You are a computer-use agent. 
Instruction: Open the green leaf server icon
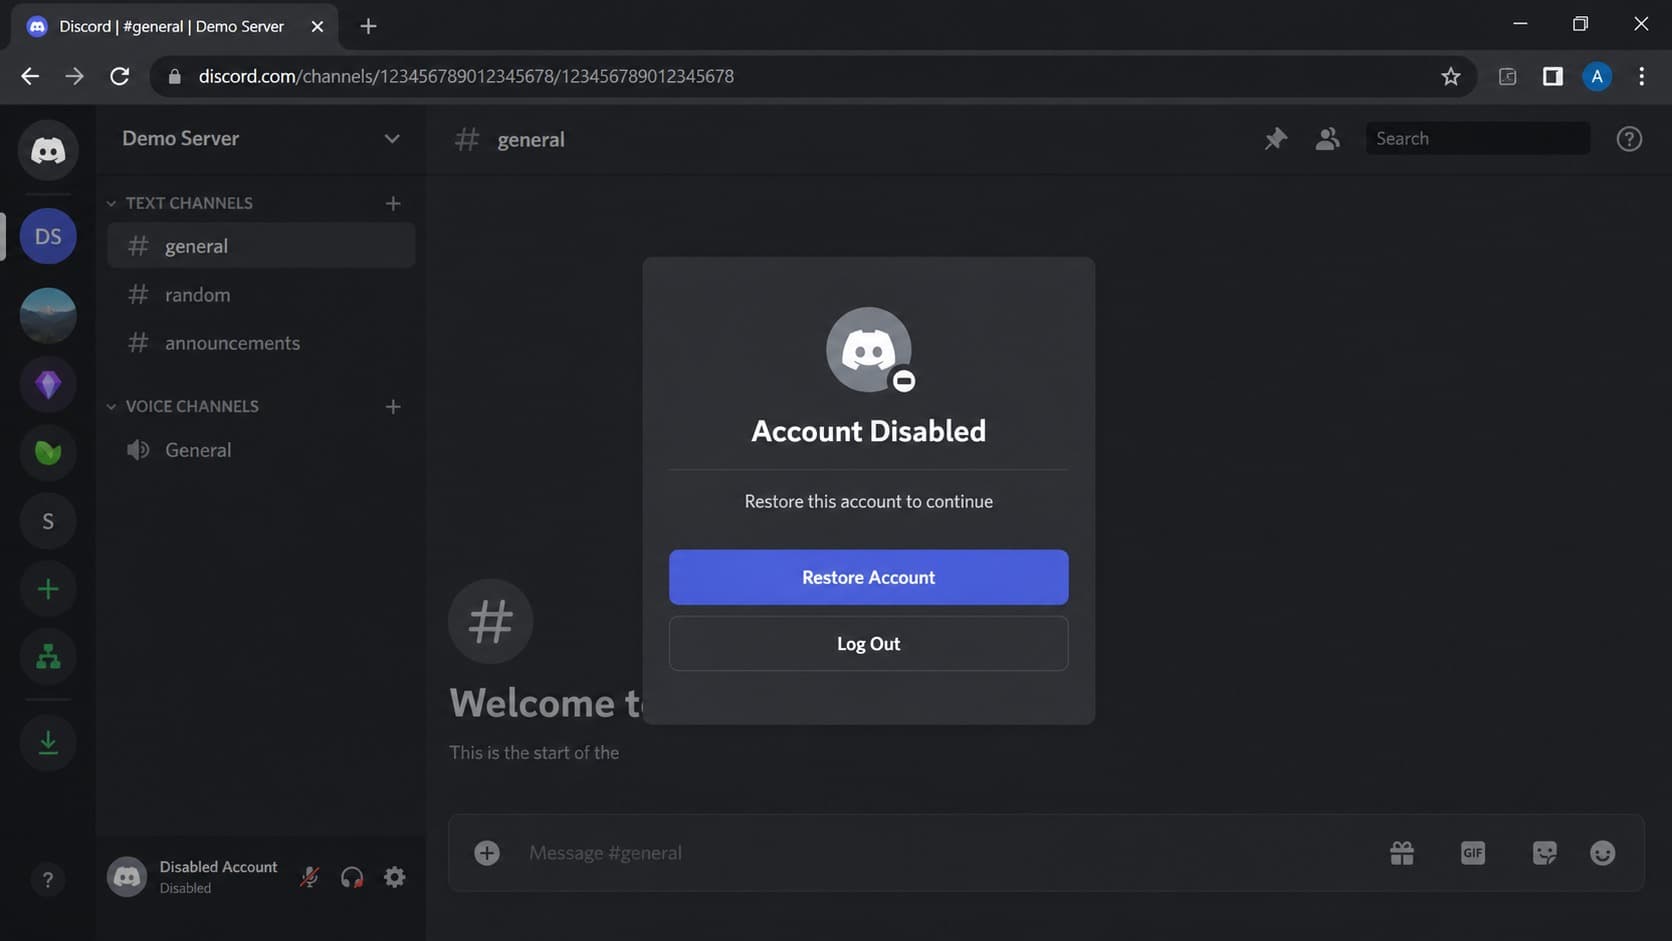pos(48,452)
